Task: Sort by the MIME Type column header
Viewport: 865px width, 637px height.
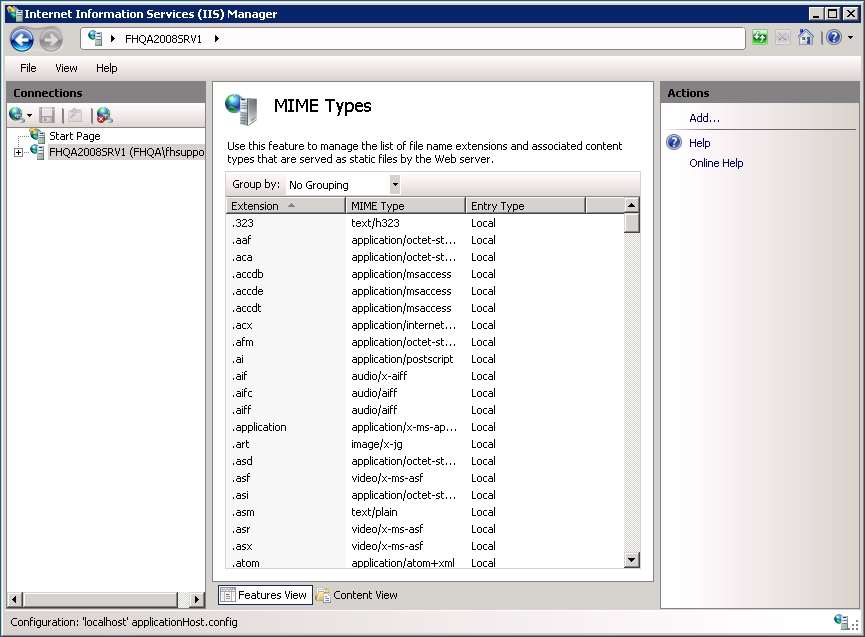Action: (405, 206)
